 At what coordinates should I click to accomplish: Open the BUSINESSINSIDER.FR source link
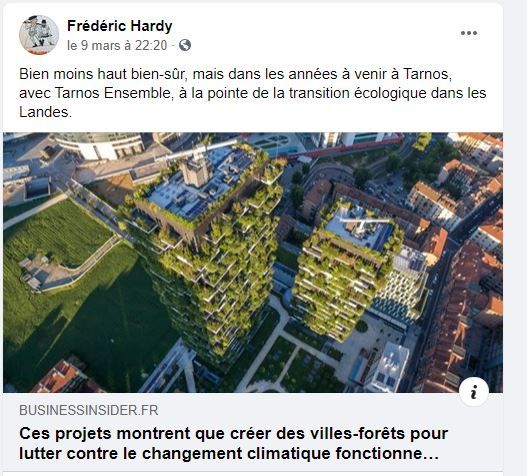click(89, 410)
